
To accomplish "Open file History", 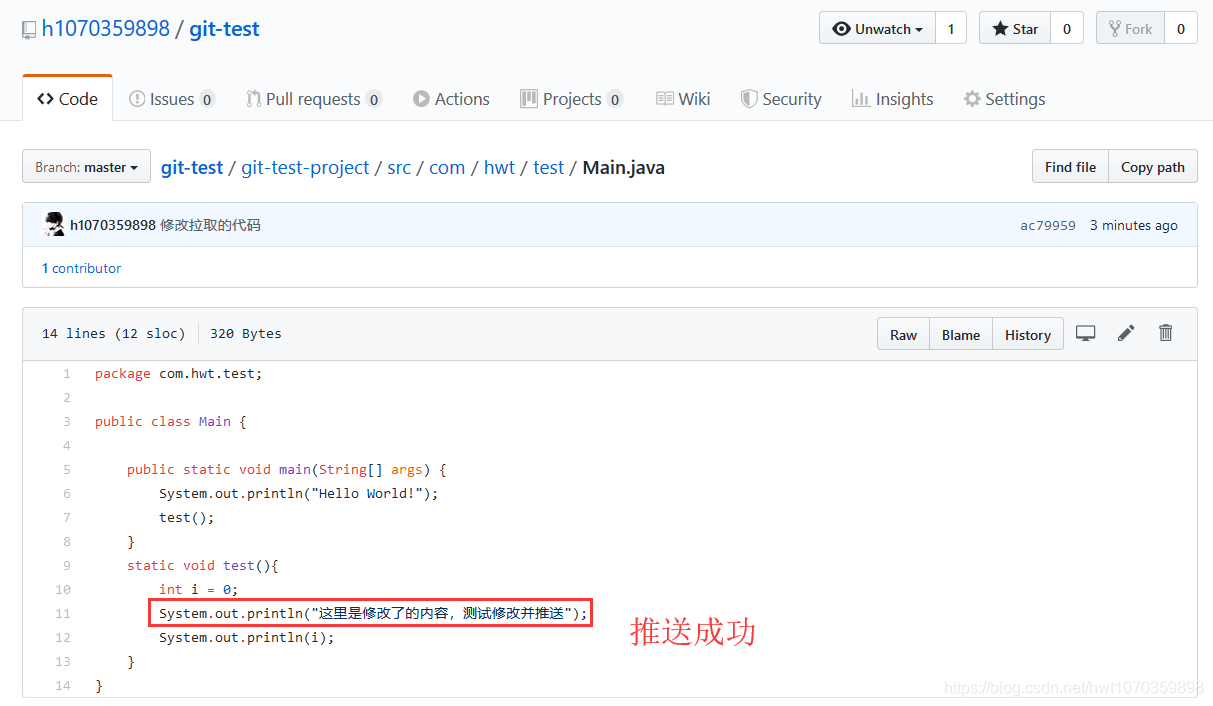I will point(1028,334).
